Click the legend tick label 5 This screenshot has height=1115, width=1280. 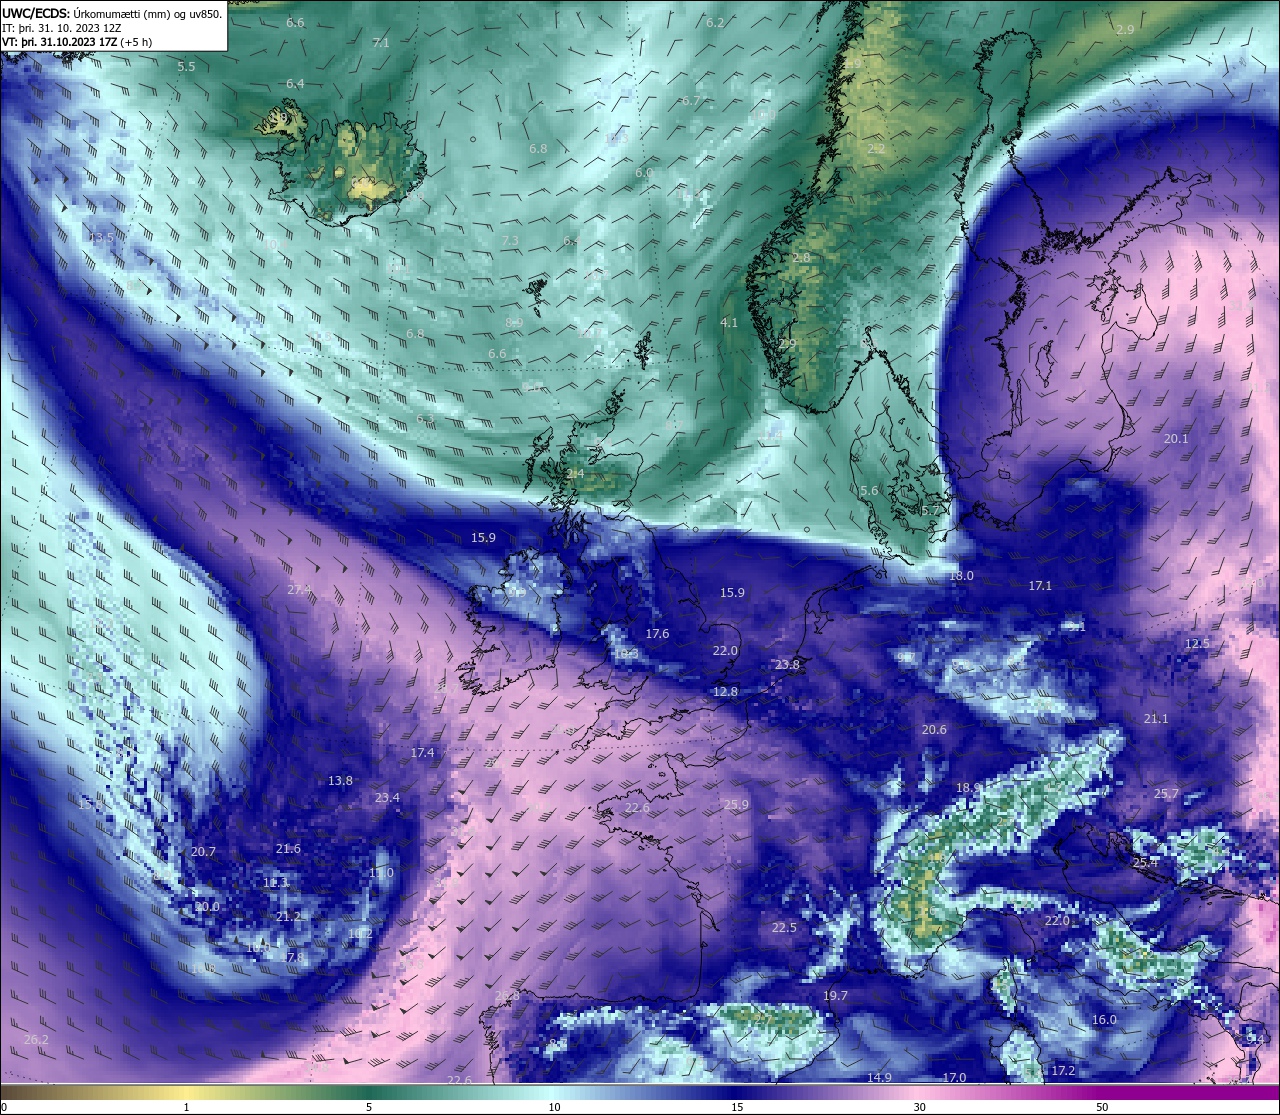(x=369, y=1107)
